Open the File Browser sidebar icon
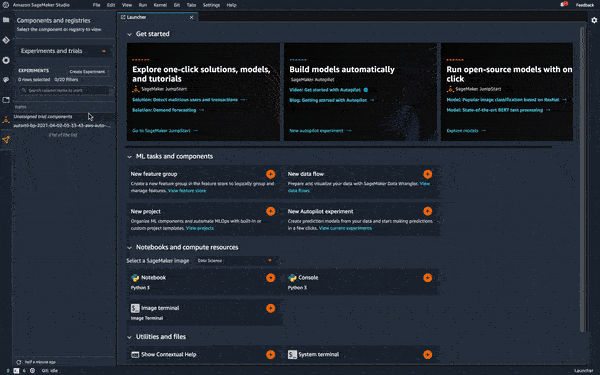600x375 pixels. click(6, 20)
